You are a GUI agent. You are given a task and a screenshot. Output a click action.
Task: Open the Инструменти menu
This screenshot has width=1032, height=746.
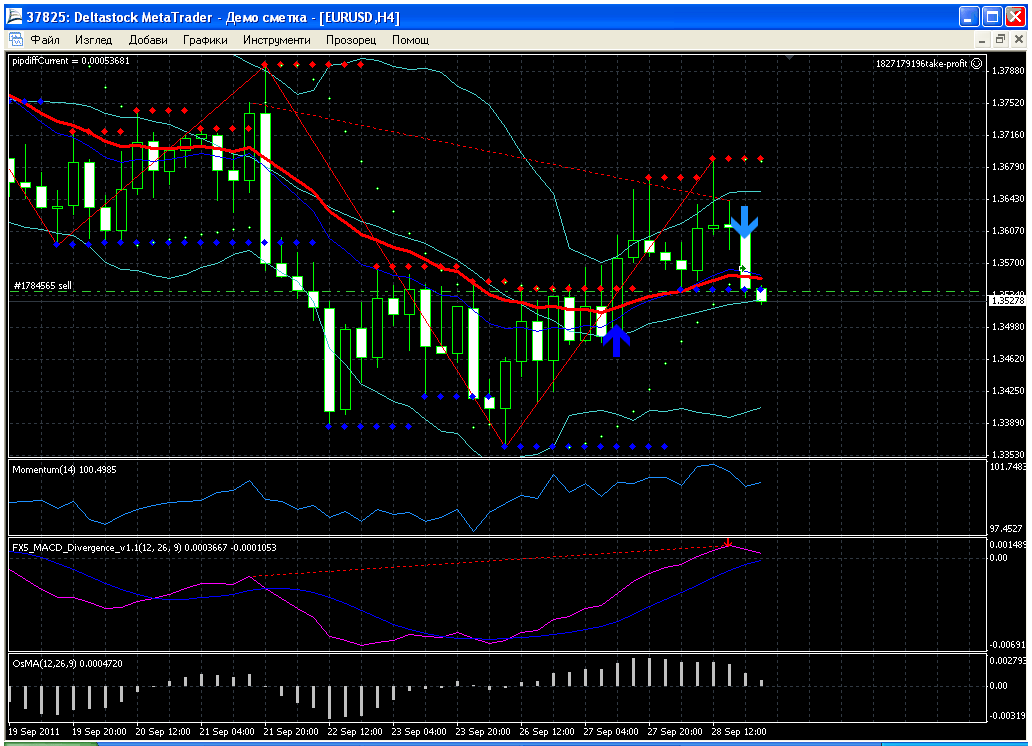tap(276, 40)
